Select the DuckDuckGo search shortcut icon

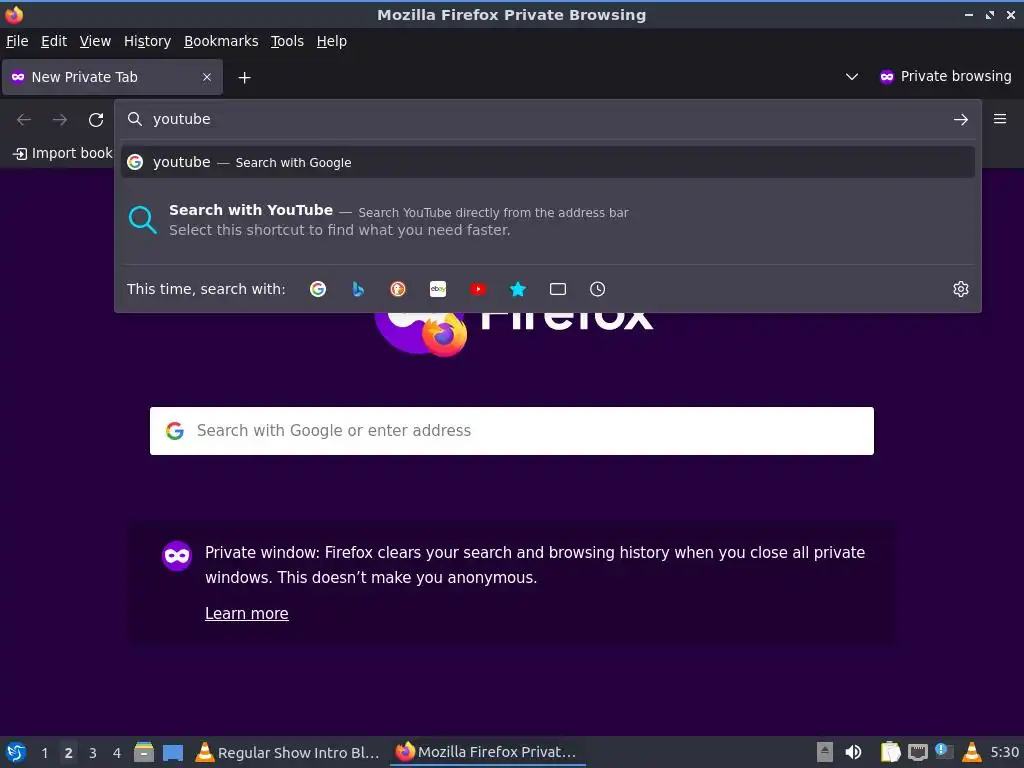[398, 289]
